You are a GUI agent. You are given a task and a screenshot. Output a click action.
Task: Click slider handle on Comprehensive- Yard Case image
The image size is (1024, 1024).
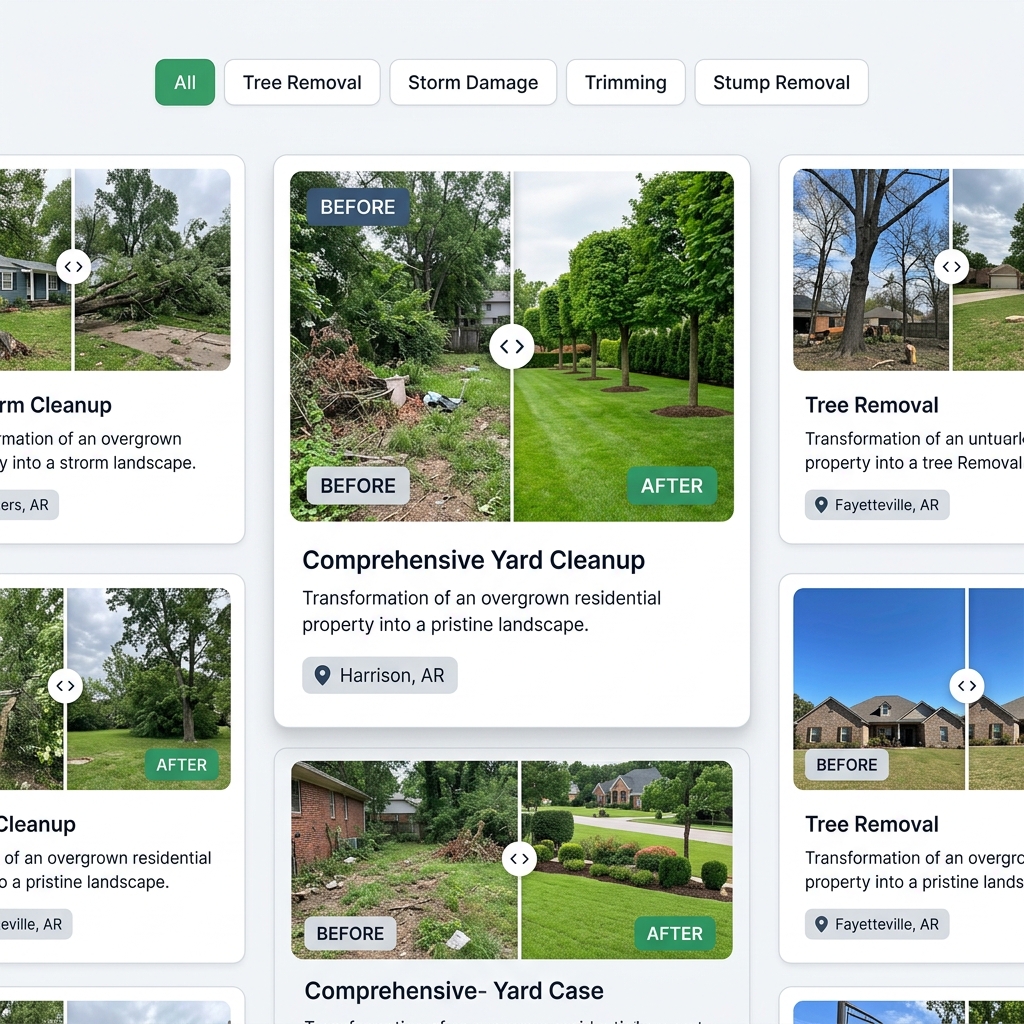(519, 859)
